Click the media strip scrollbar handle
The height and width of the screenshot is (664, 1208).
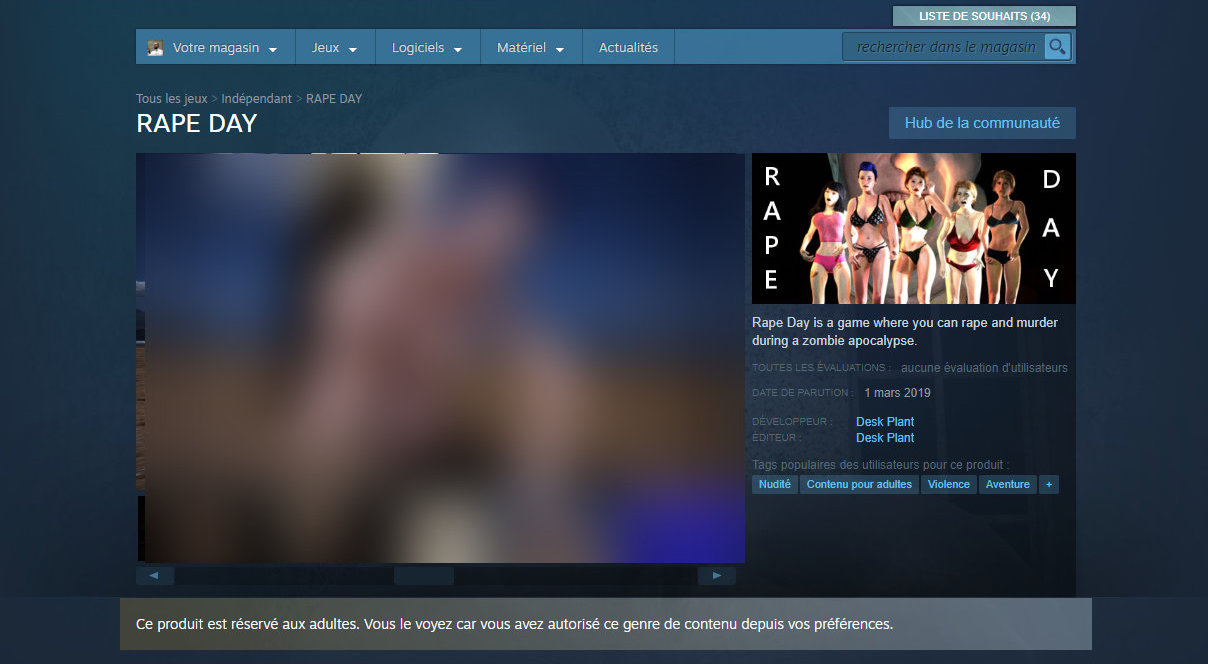tap(423, 576)
